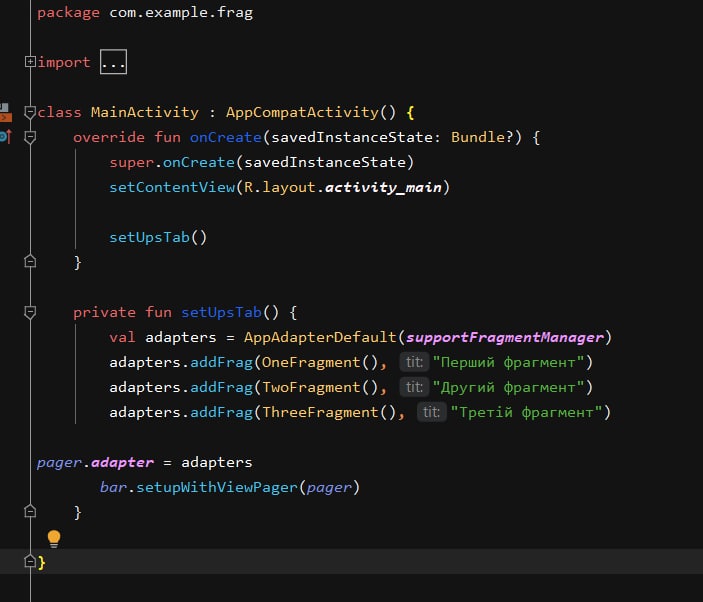
Task: Click the yellow closing brace of class
Action: [42, 562]
